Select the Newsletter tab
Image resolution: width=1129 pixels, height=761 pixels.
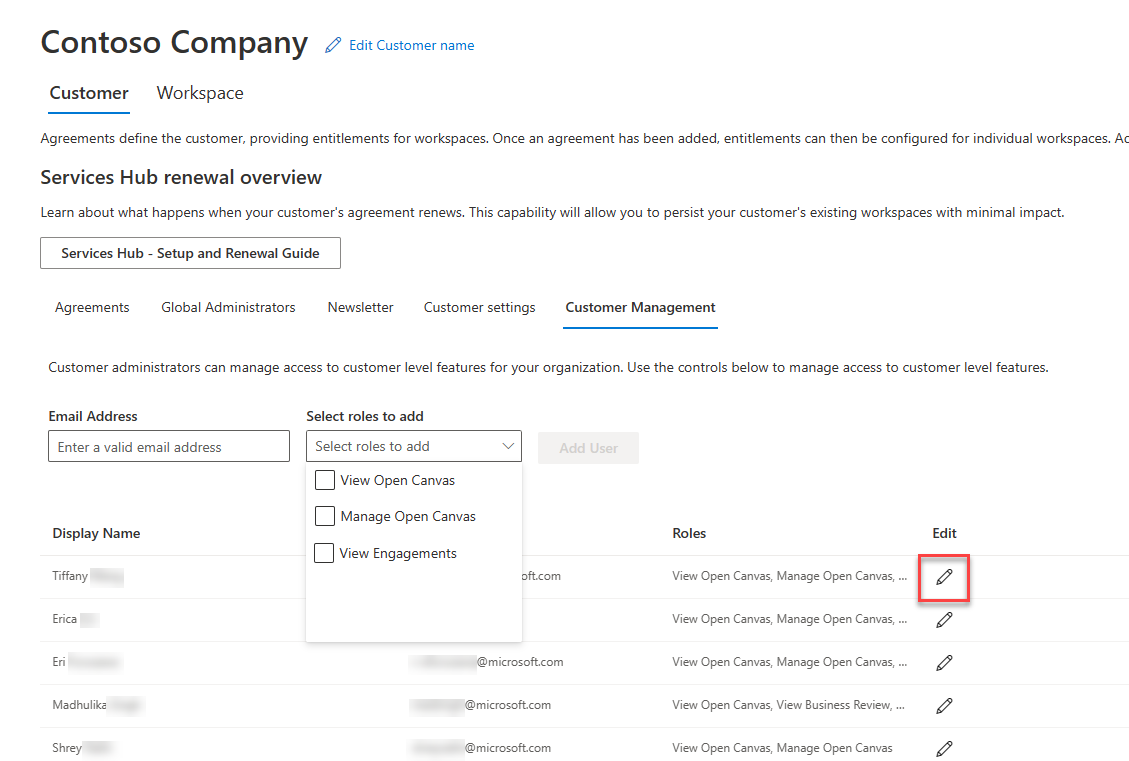pyautogui.click(x=360, y=308)
